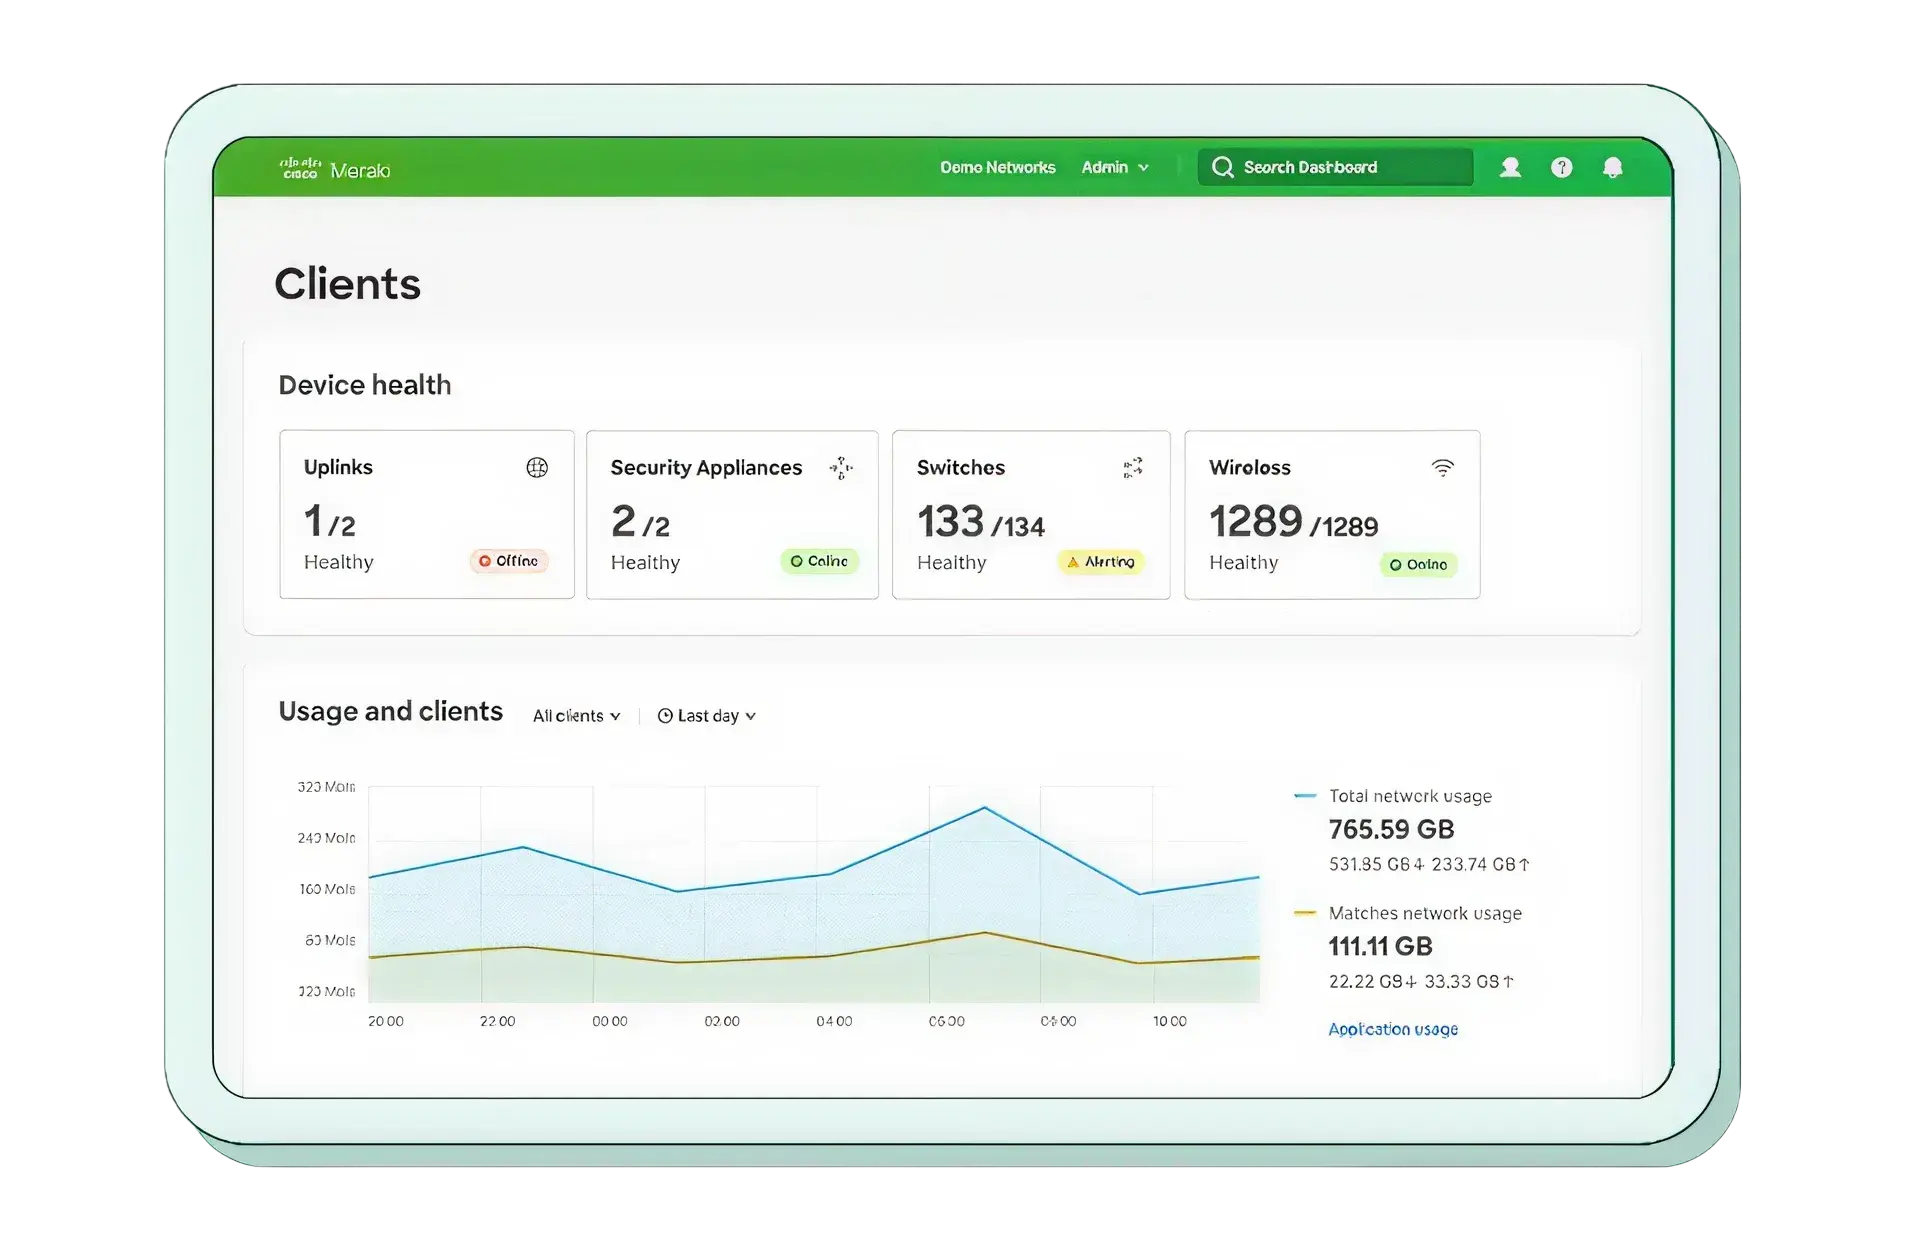Click the 111.11 GB usage value
Image resolution: width=1918 pixels, height=1248 pixels.
(x=1380, y=946)
